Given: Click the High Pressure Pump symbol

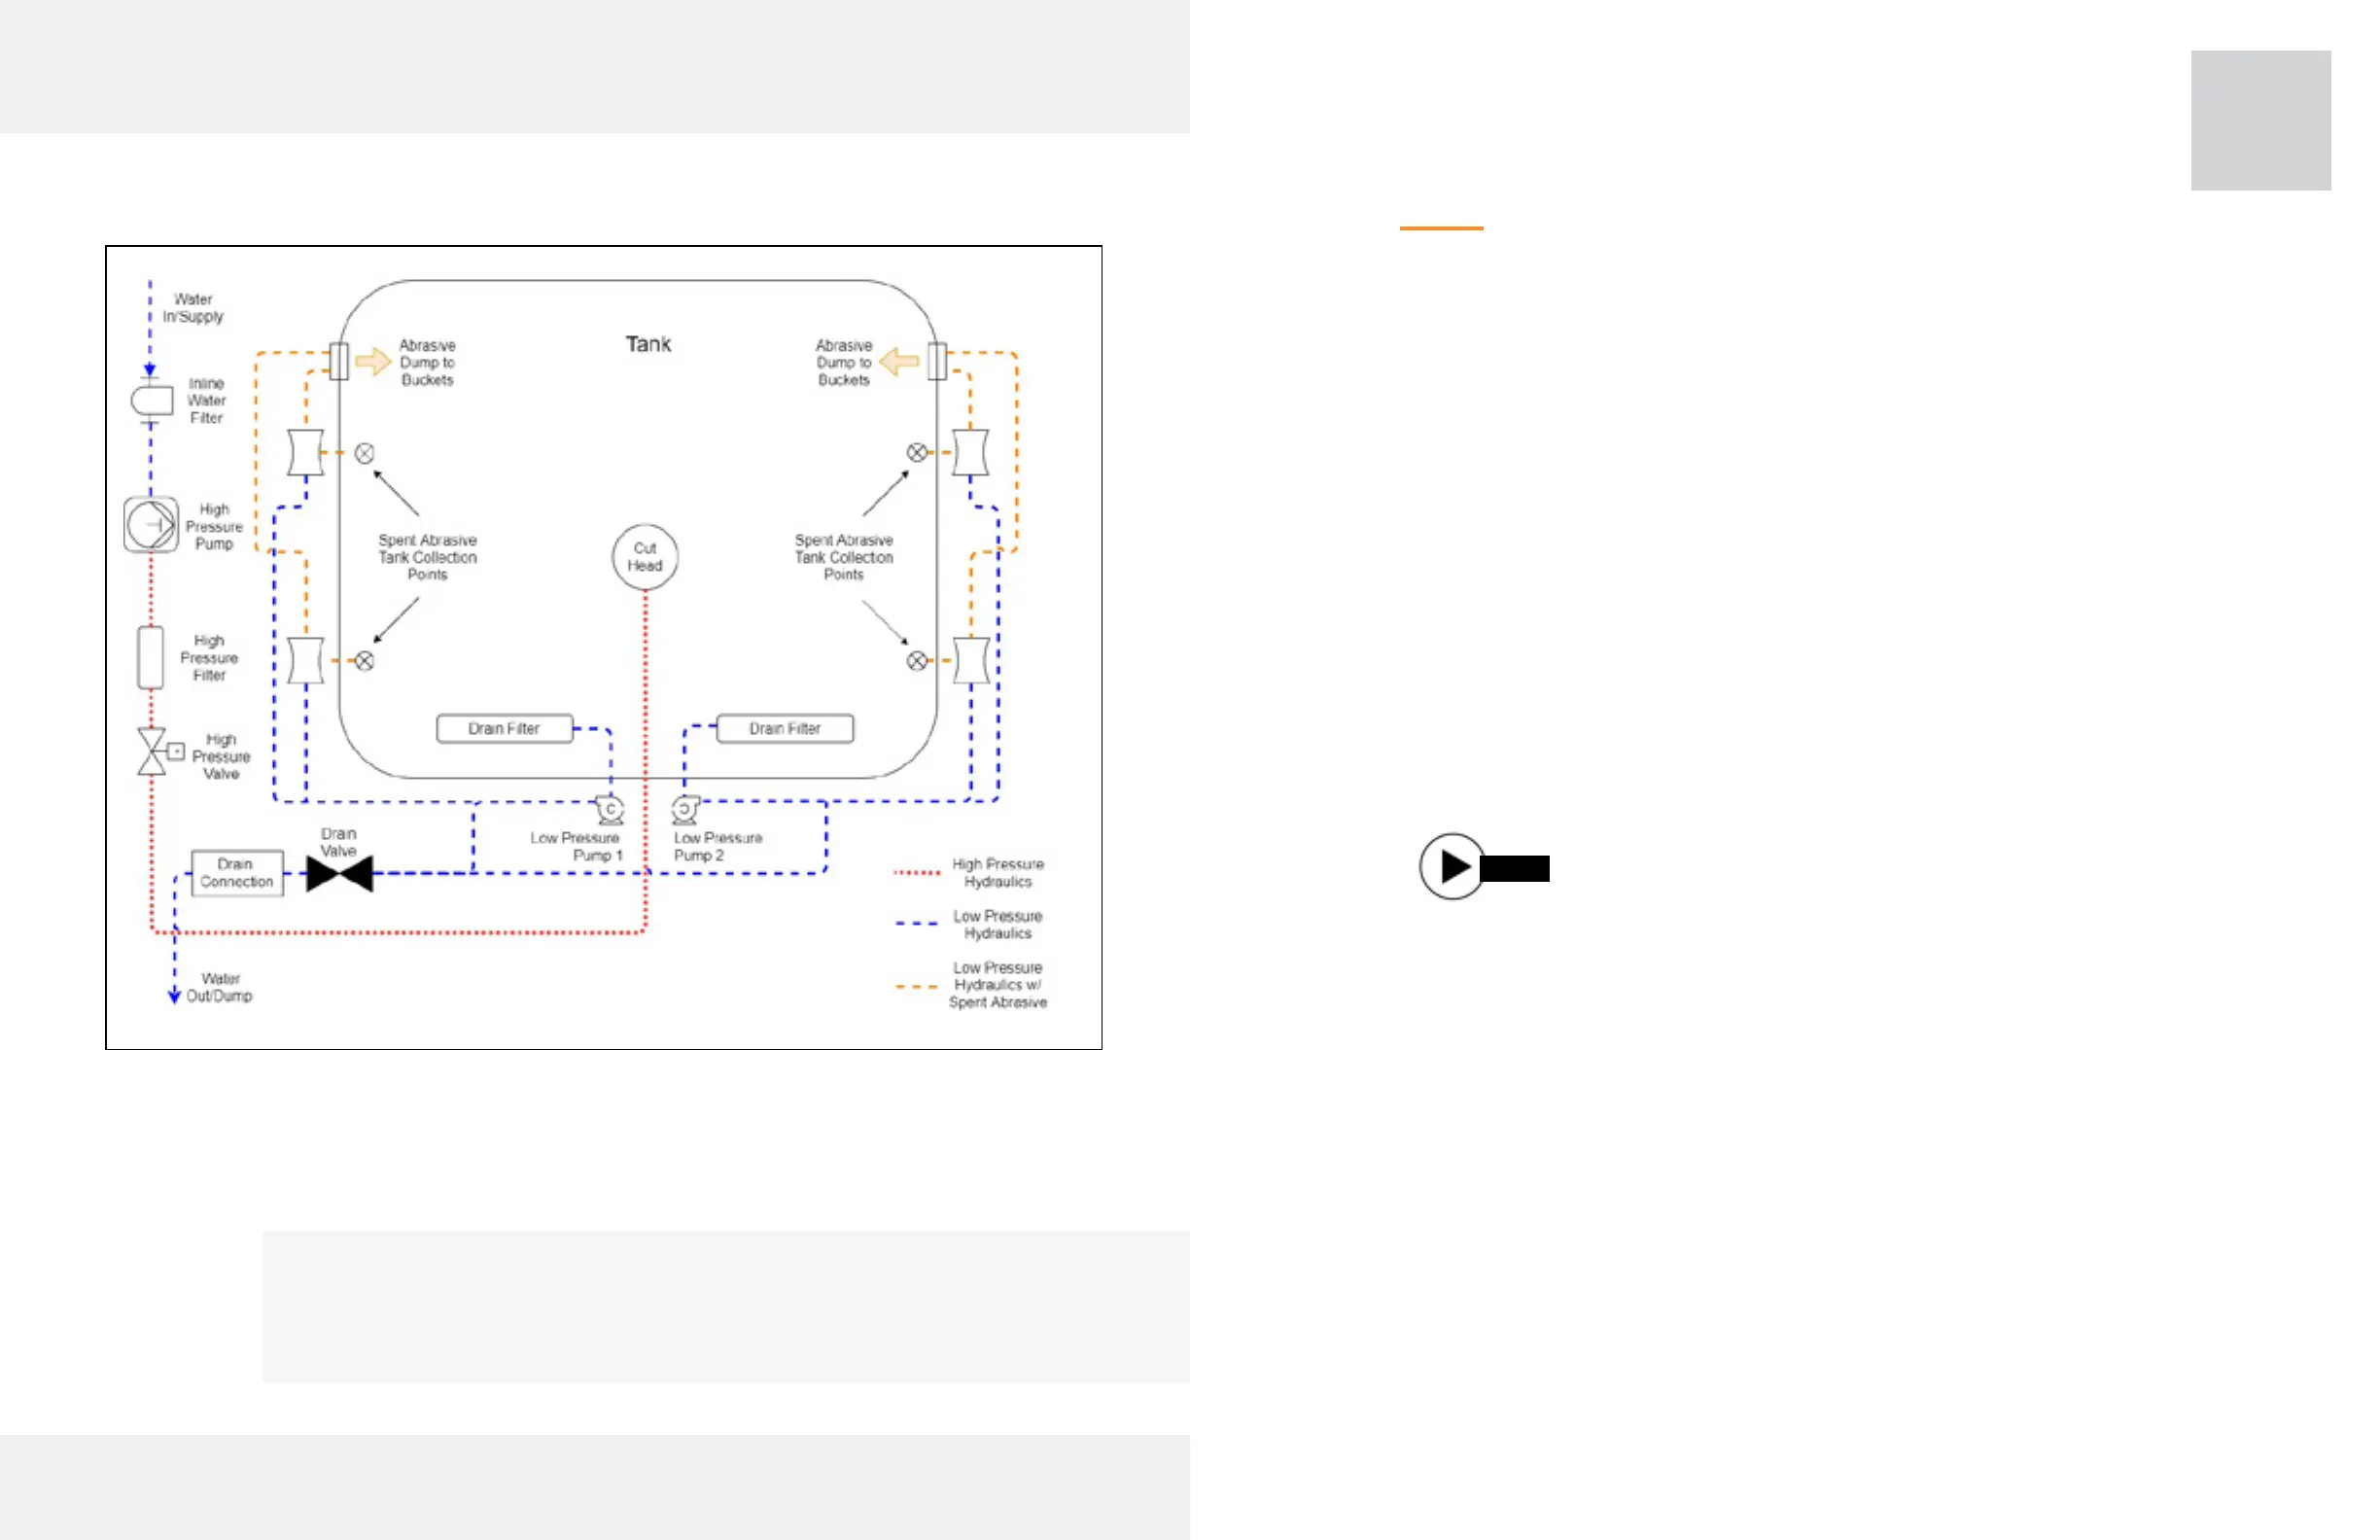Looking at the screenshot, I should pos(151,525).
